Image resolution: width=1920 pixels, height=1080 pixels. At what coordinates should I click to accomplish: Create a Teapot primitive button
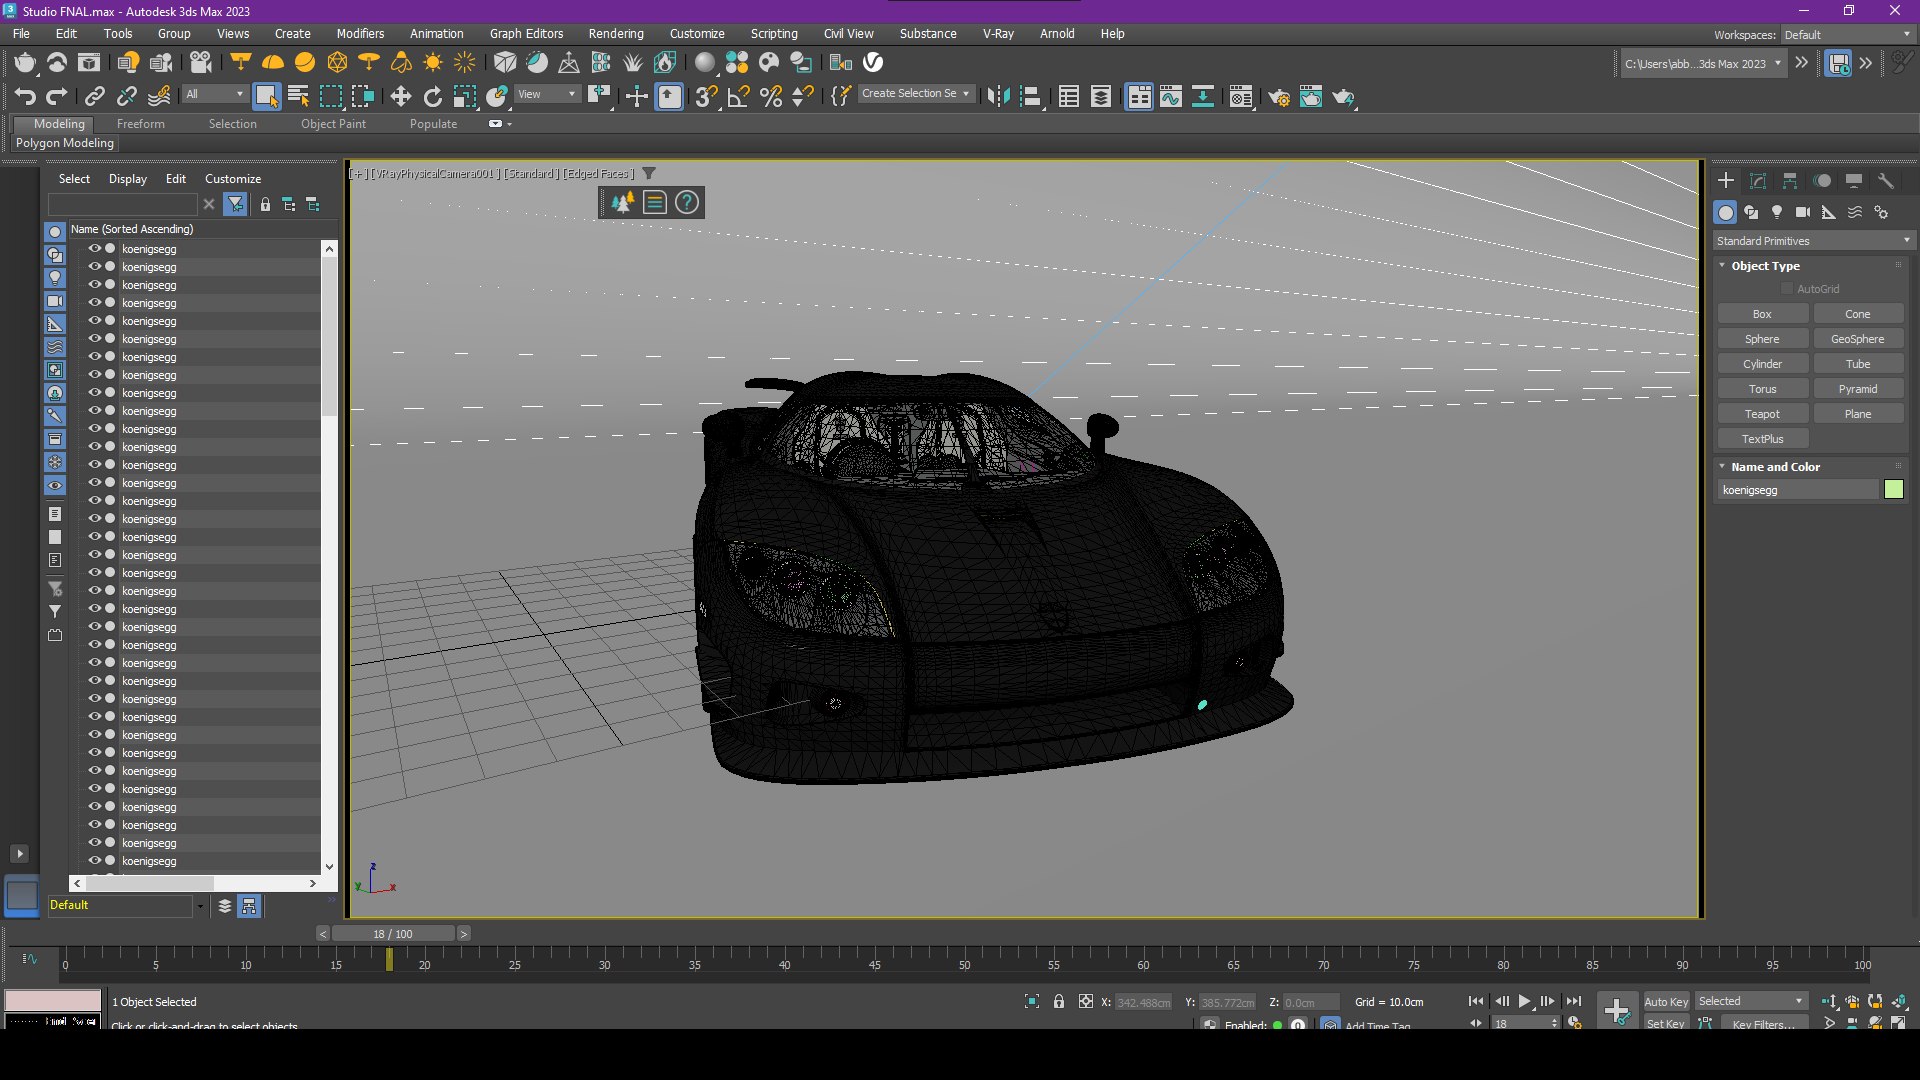point(1762,414)
